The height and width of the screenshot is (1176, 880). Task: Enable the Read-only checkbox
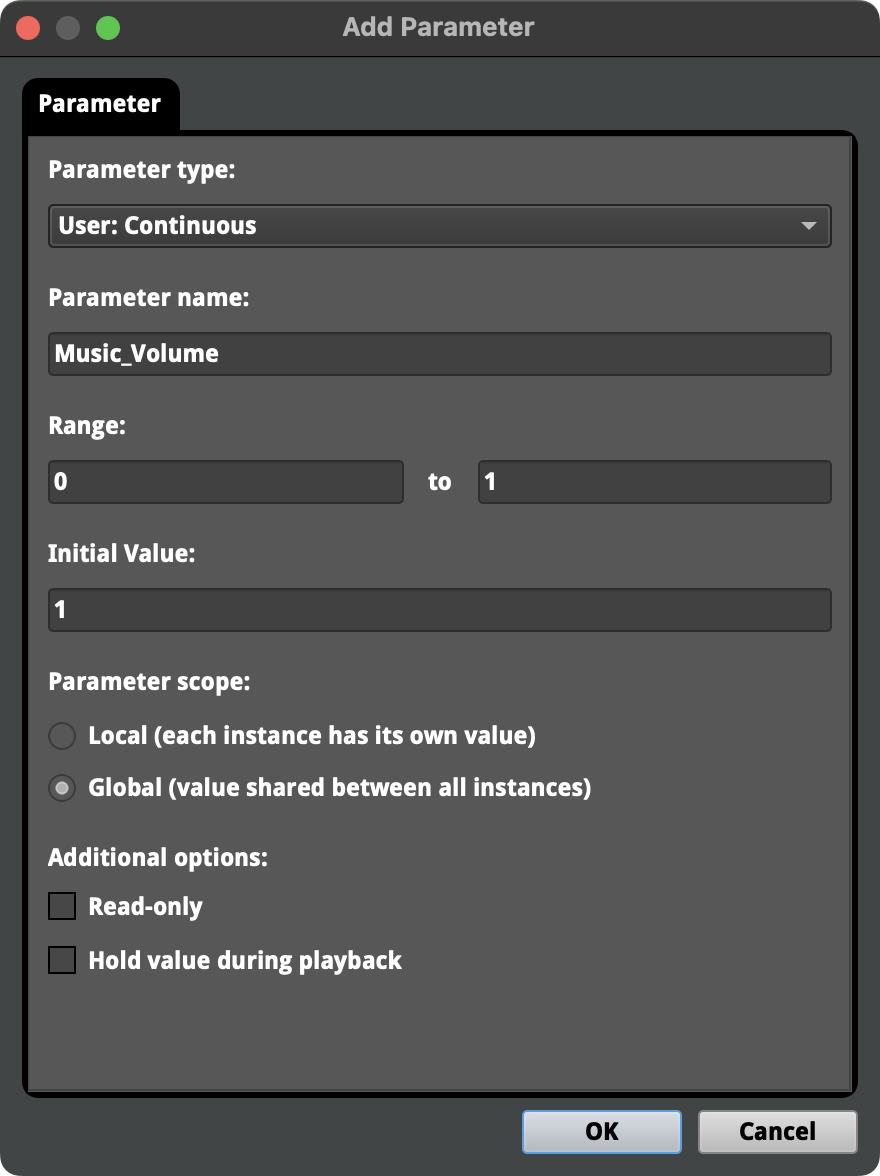click(x=62, y=907)
